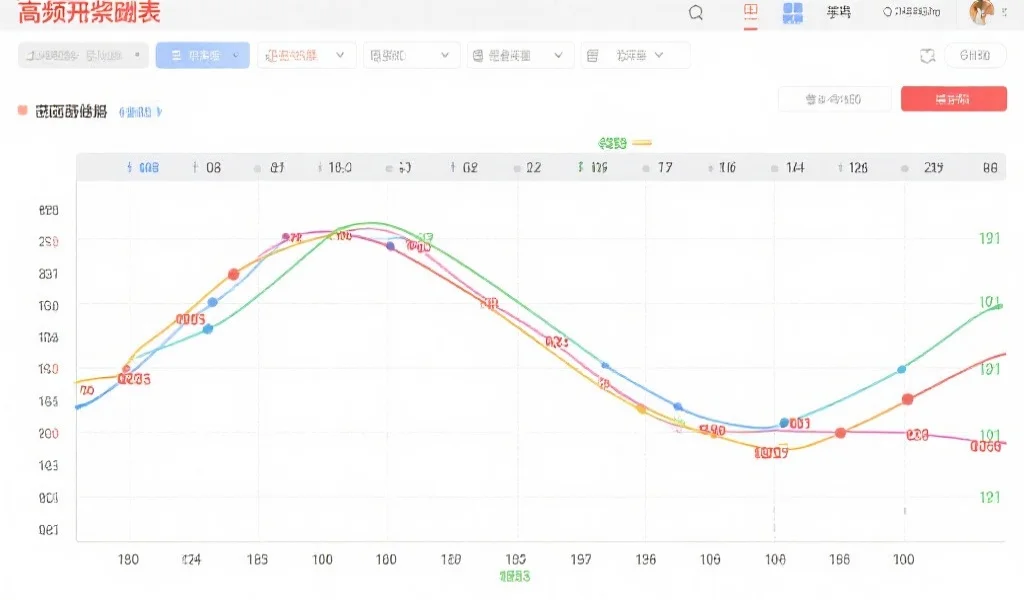
Task: Click the search magnifier icon in the header
Action: (696, 12)
